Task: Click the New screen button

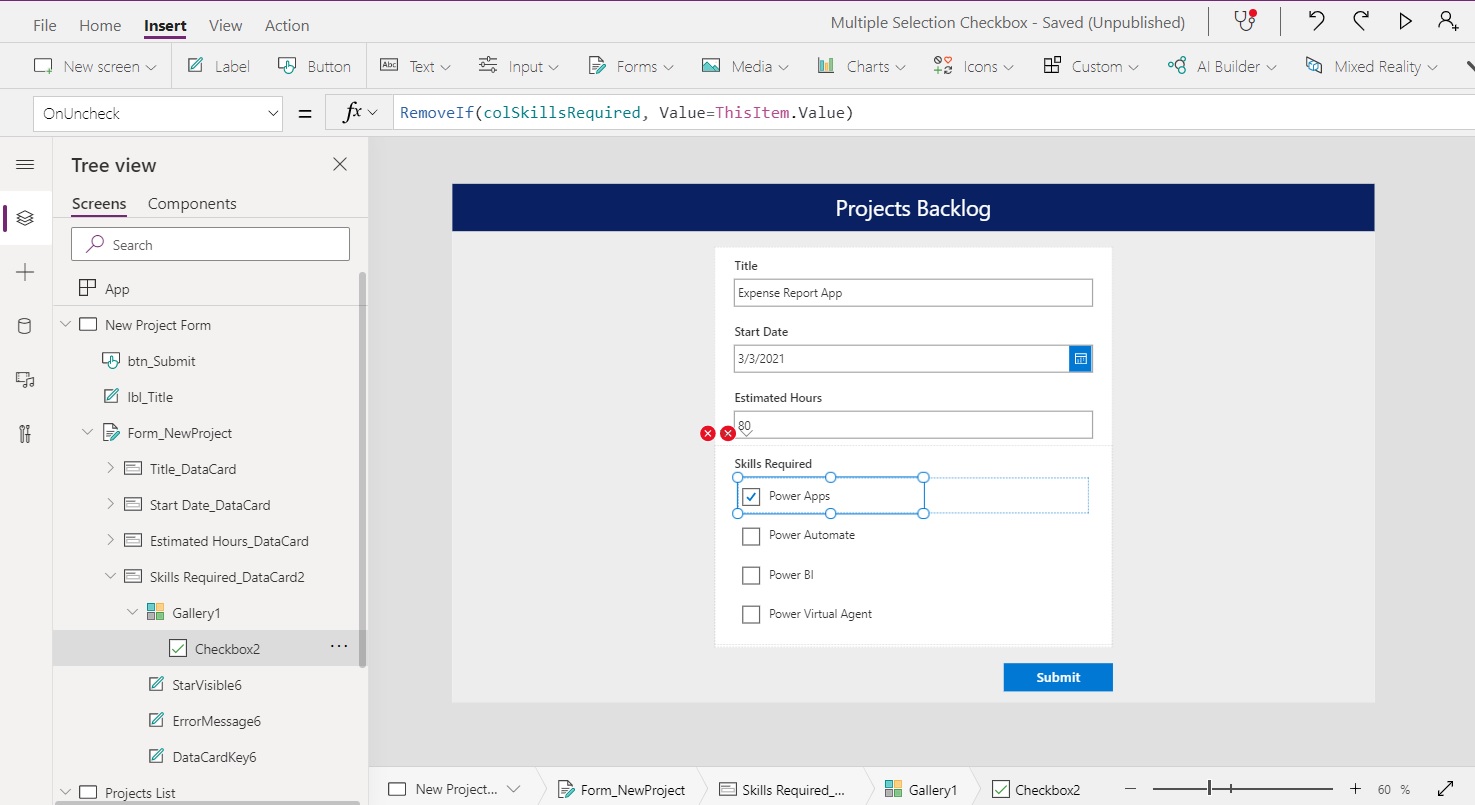Action: point(95,66)
